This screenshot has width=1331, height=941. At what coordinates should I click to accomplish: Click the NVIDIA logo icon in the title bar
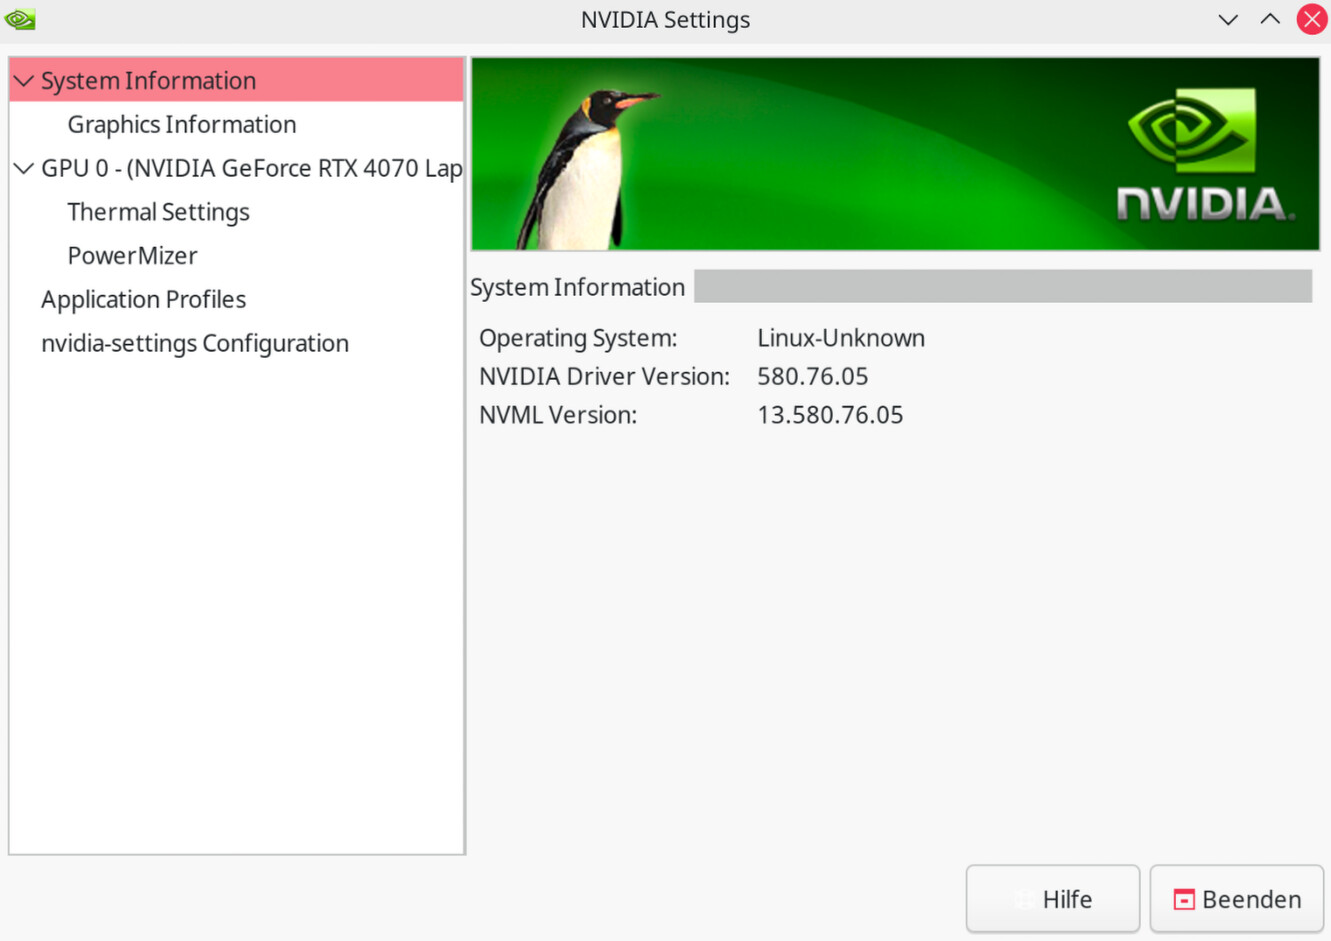tap(20, 19)
